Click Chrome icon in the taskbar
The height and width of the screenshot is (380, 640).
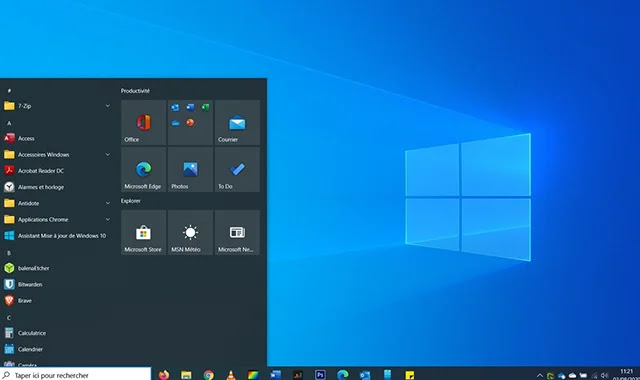coord(209,375)
